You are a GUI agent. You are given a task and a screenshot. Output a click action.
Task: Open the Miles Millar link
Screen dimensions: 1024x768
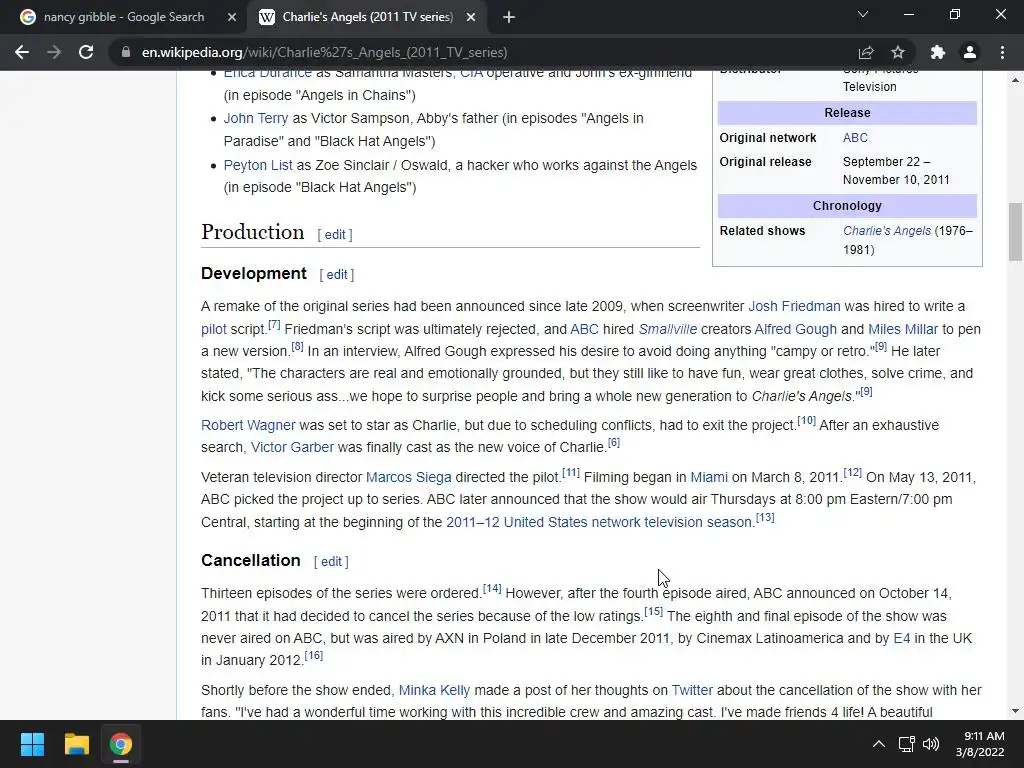click(x=903, y=329)
